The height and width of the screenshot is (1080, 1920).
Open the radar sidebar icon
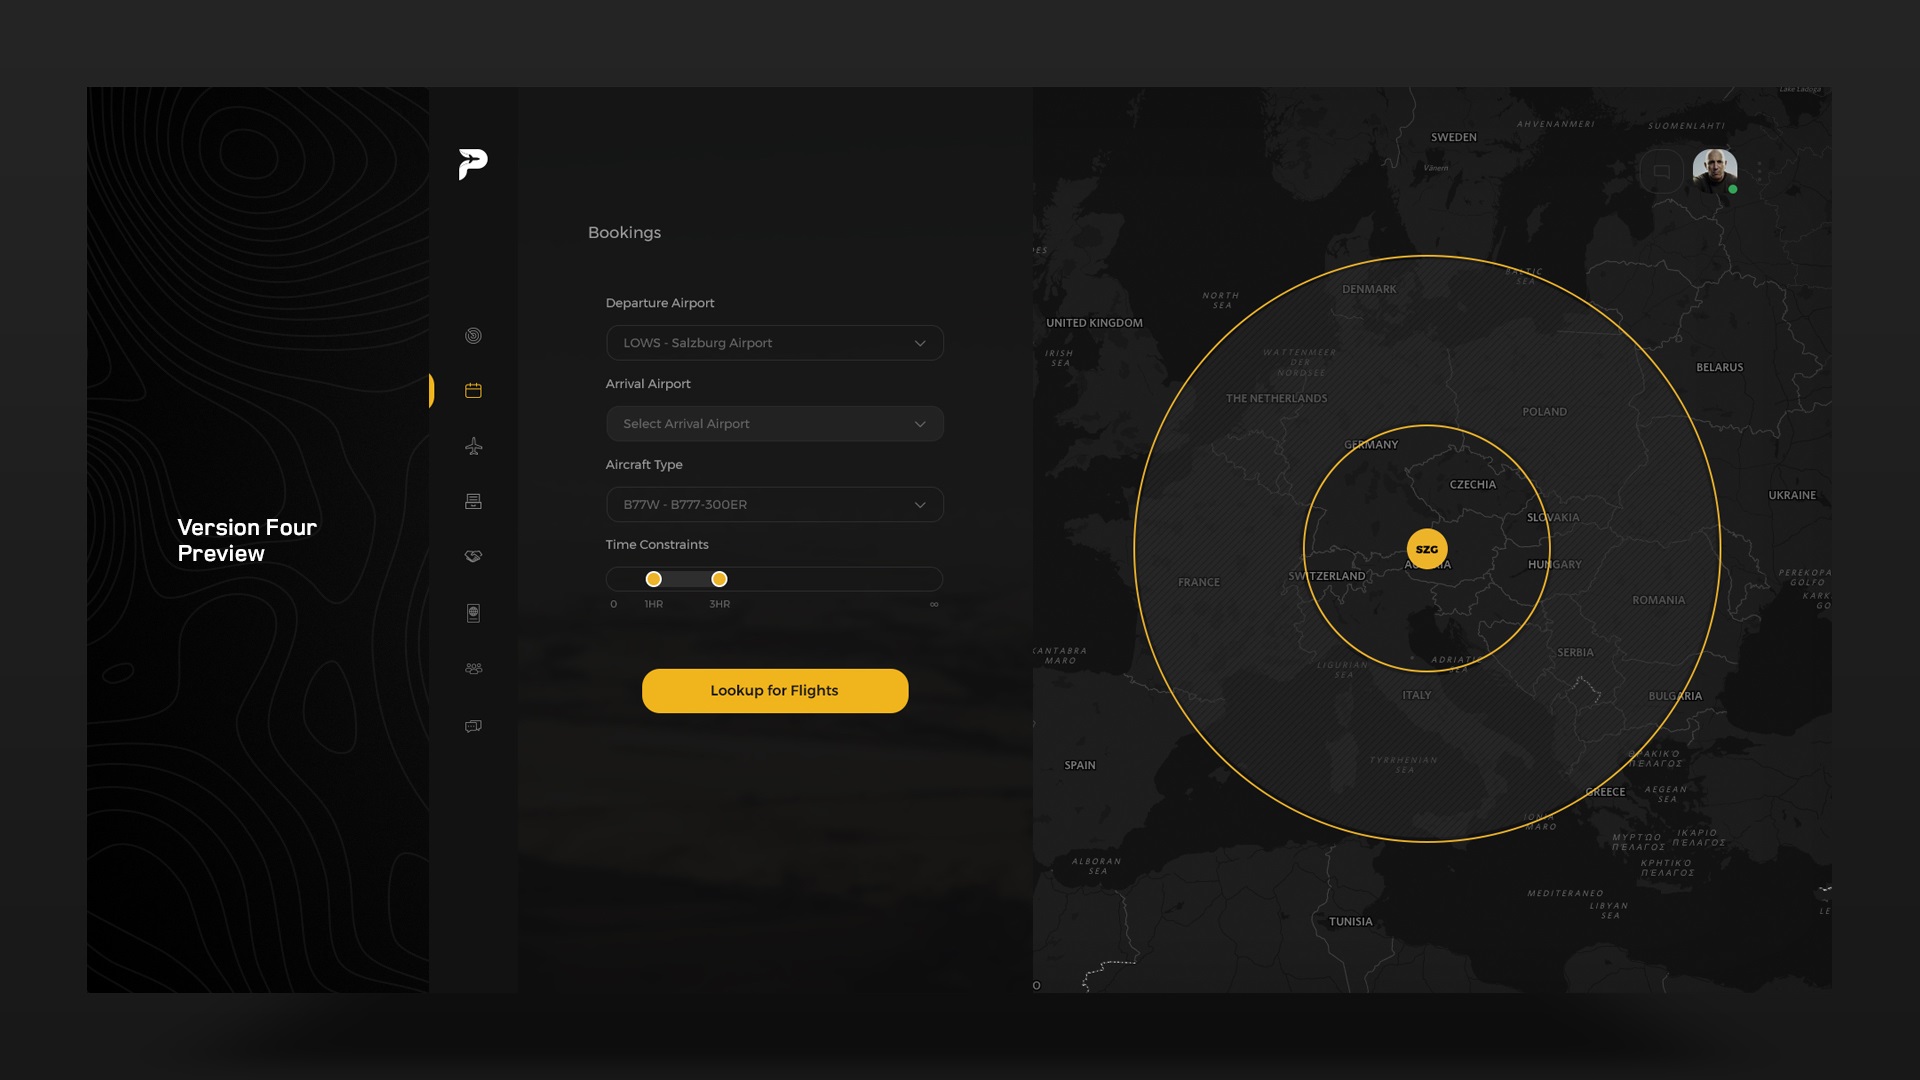(473, 336)
